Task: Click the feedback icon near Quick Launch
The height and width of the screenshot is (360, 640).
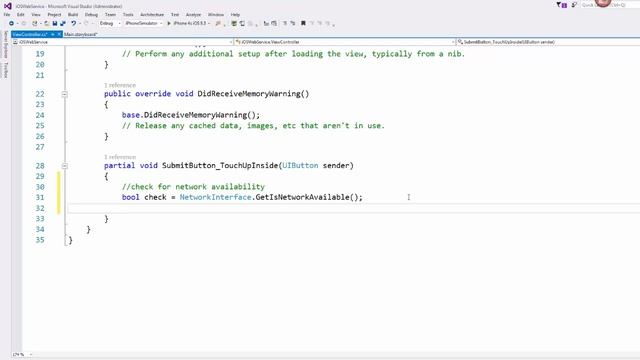Action: point(574,5)
